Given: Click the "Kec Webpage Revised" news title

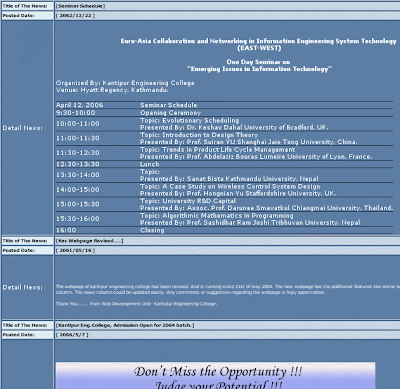Looking at the screenshot, I should coord(90,241).
